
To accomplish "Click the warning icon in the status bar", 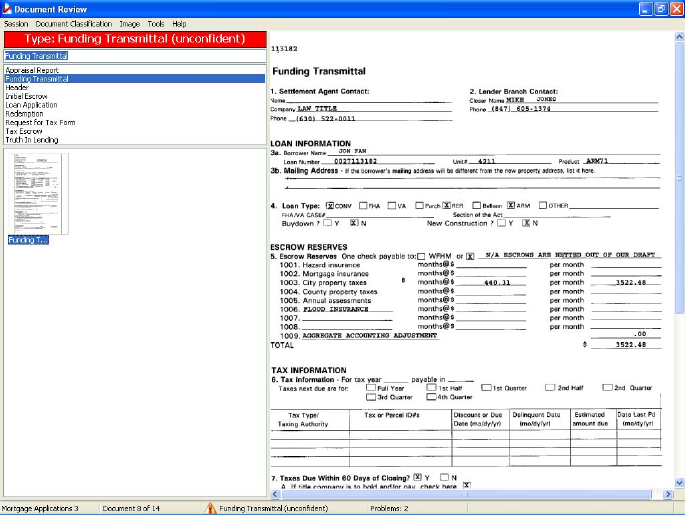I will (210, 508).
